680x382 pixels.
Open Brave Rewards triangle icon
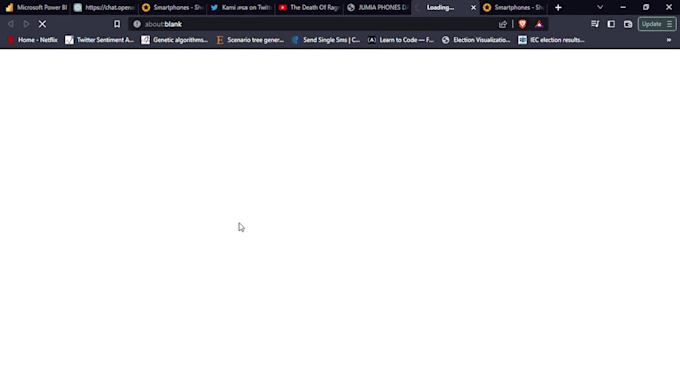click(539, 24)
